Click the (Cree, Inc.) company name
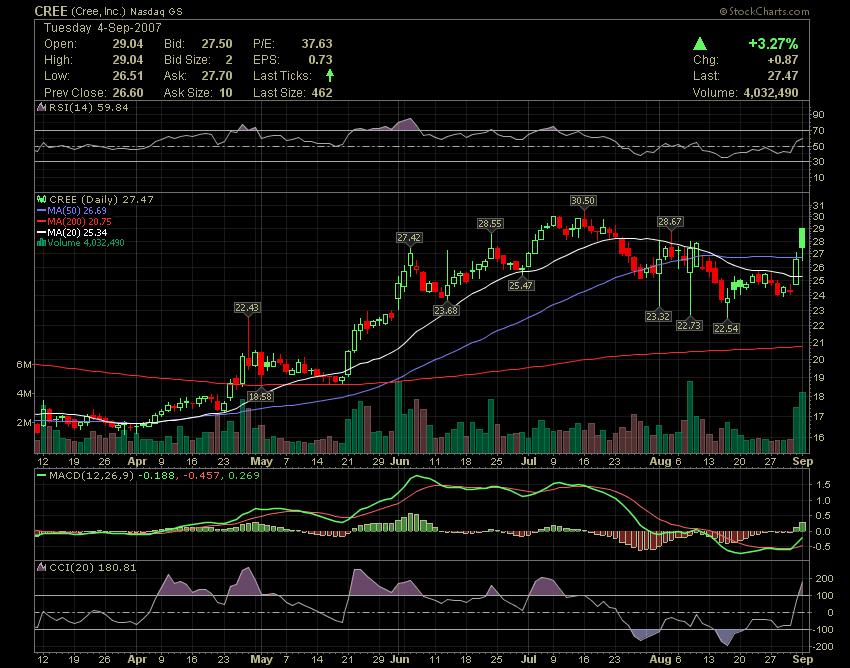 click(x=99, y=11)
